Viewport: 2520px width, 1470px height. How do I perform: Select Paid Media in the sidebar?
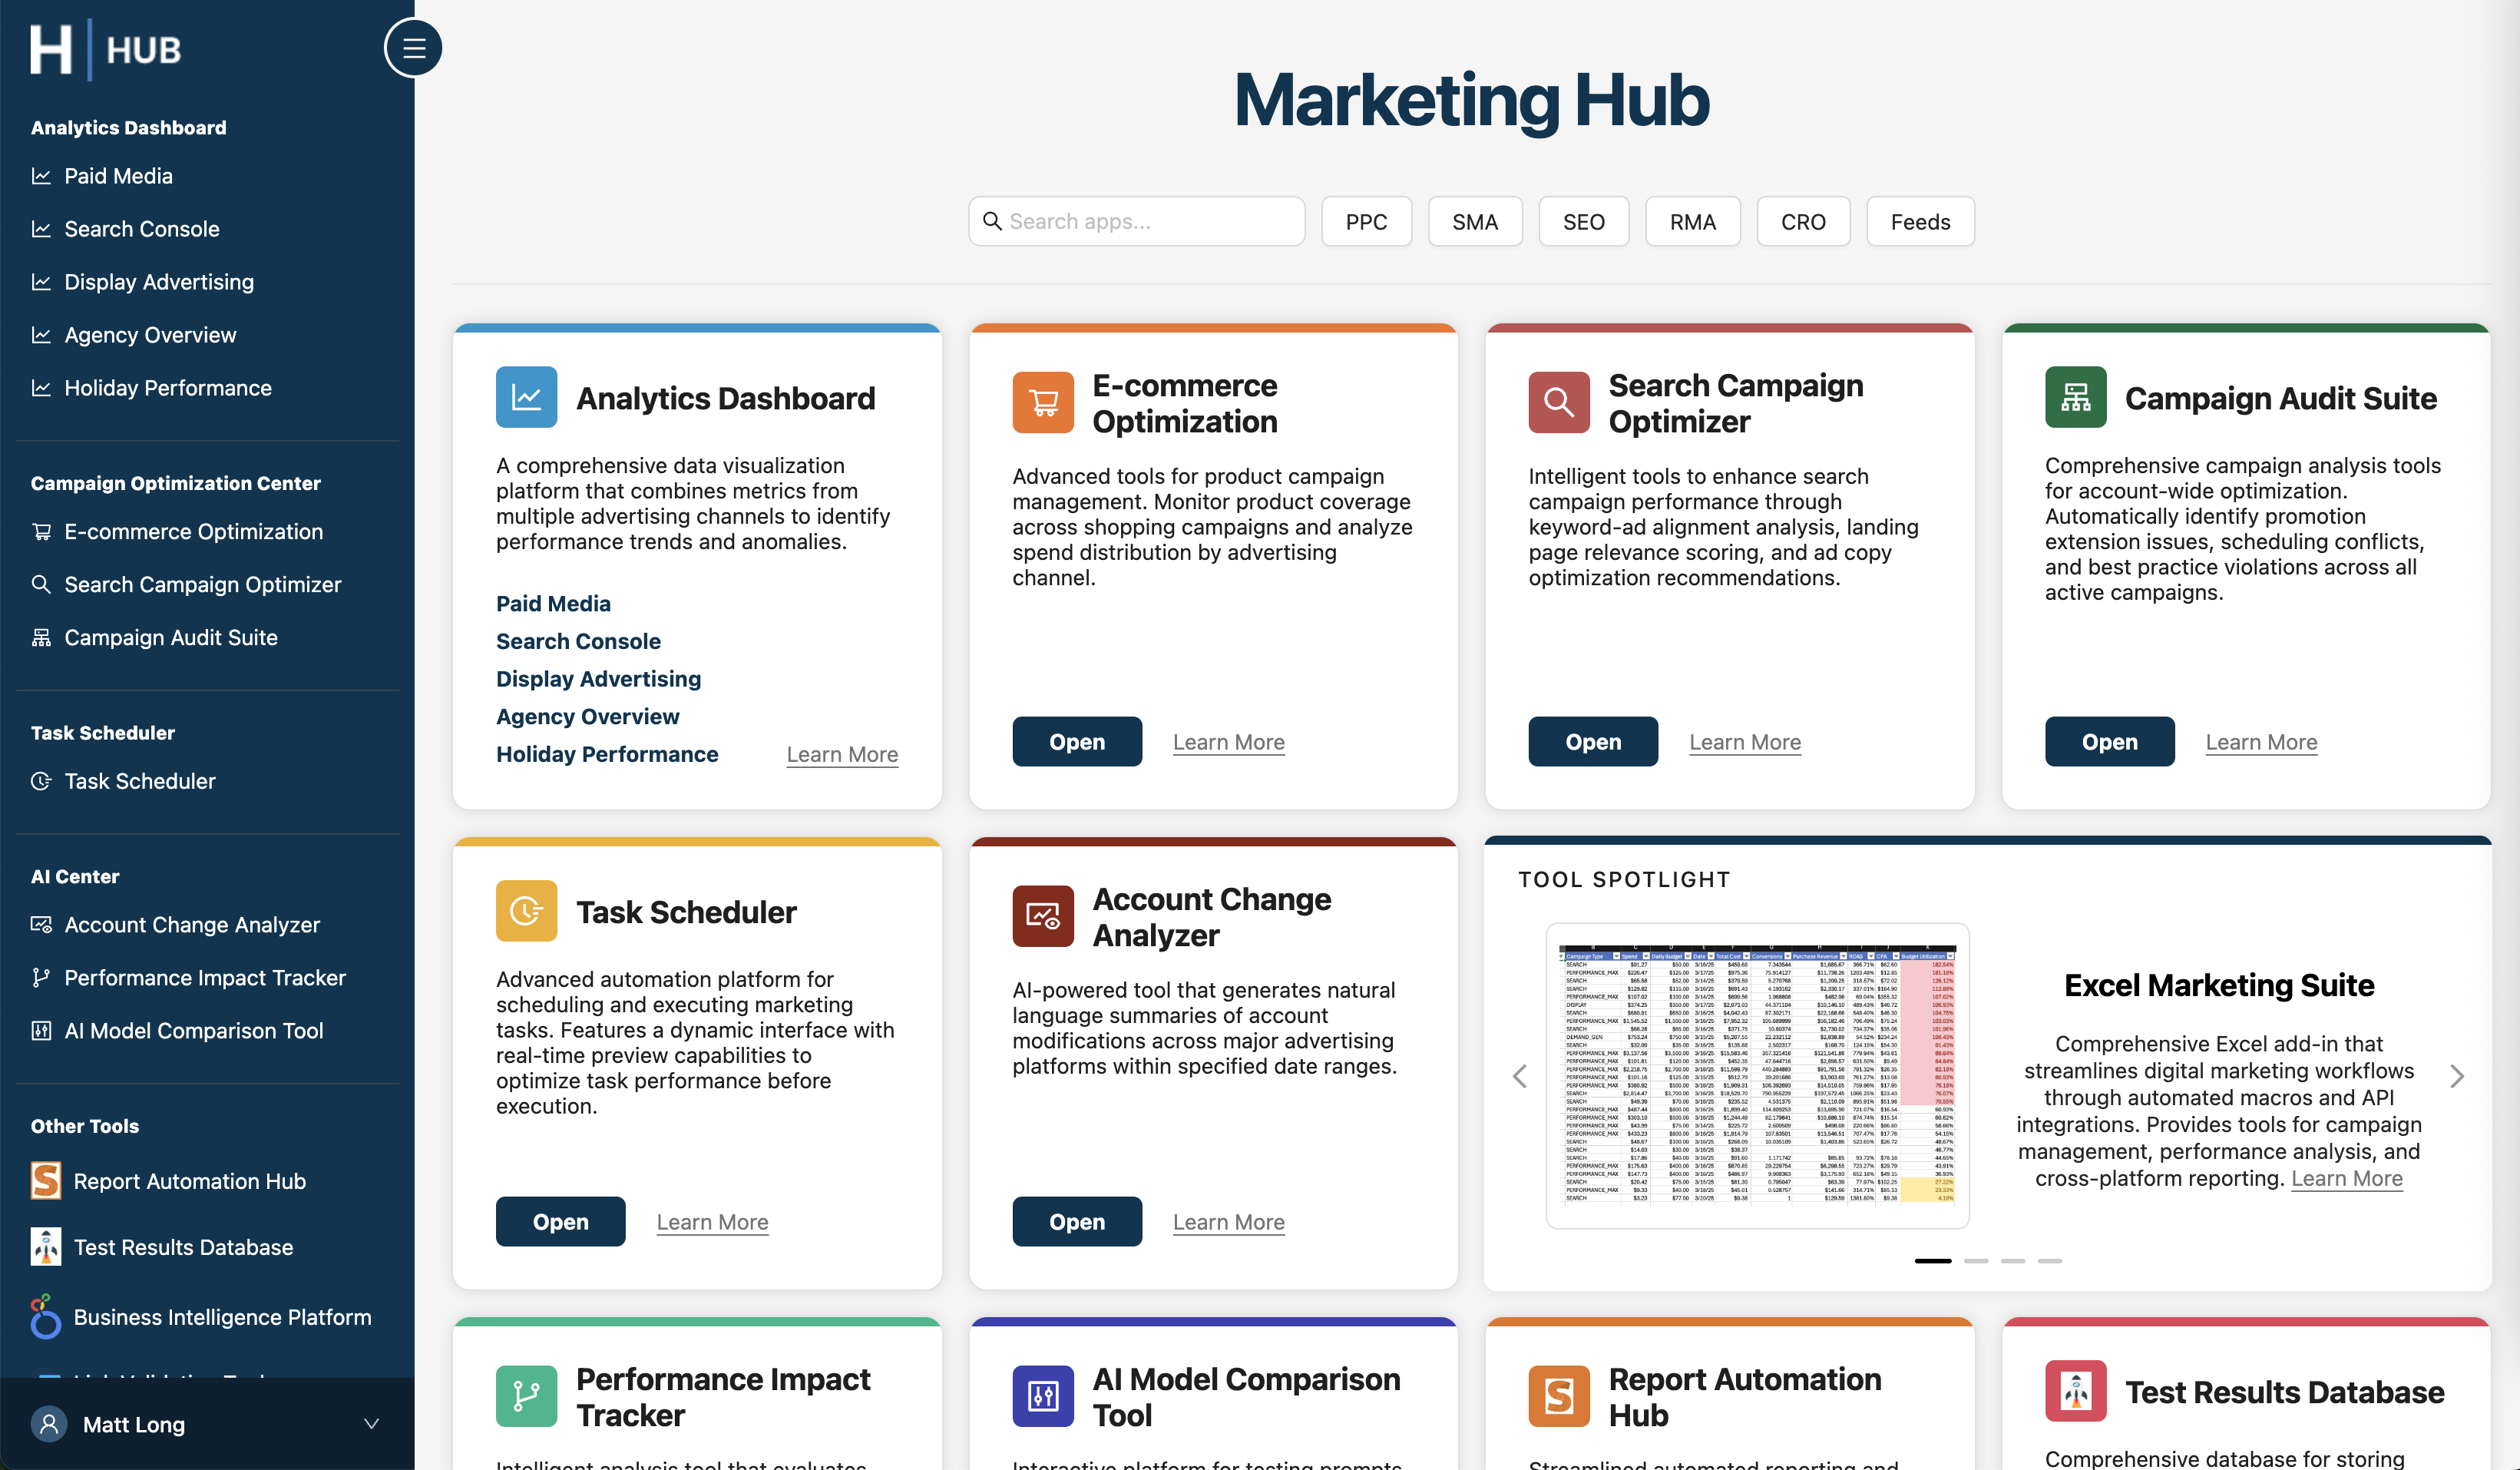[117, 175]
